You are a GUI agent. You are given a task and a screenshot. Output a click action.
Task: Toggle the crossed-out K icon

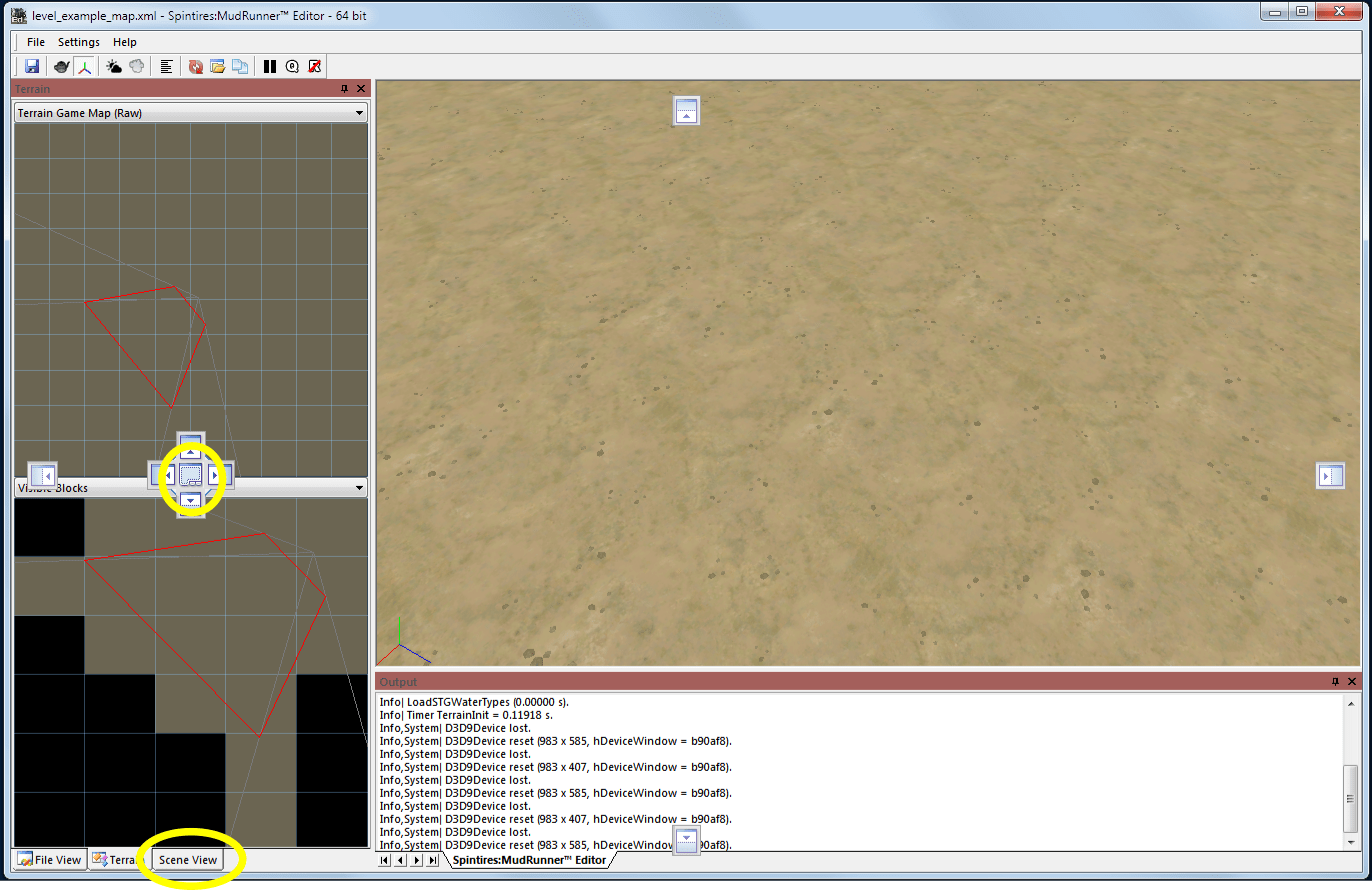click(x=314, y=67)
